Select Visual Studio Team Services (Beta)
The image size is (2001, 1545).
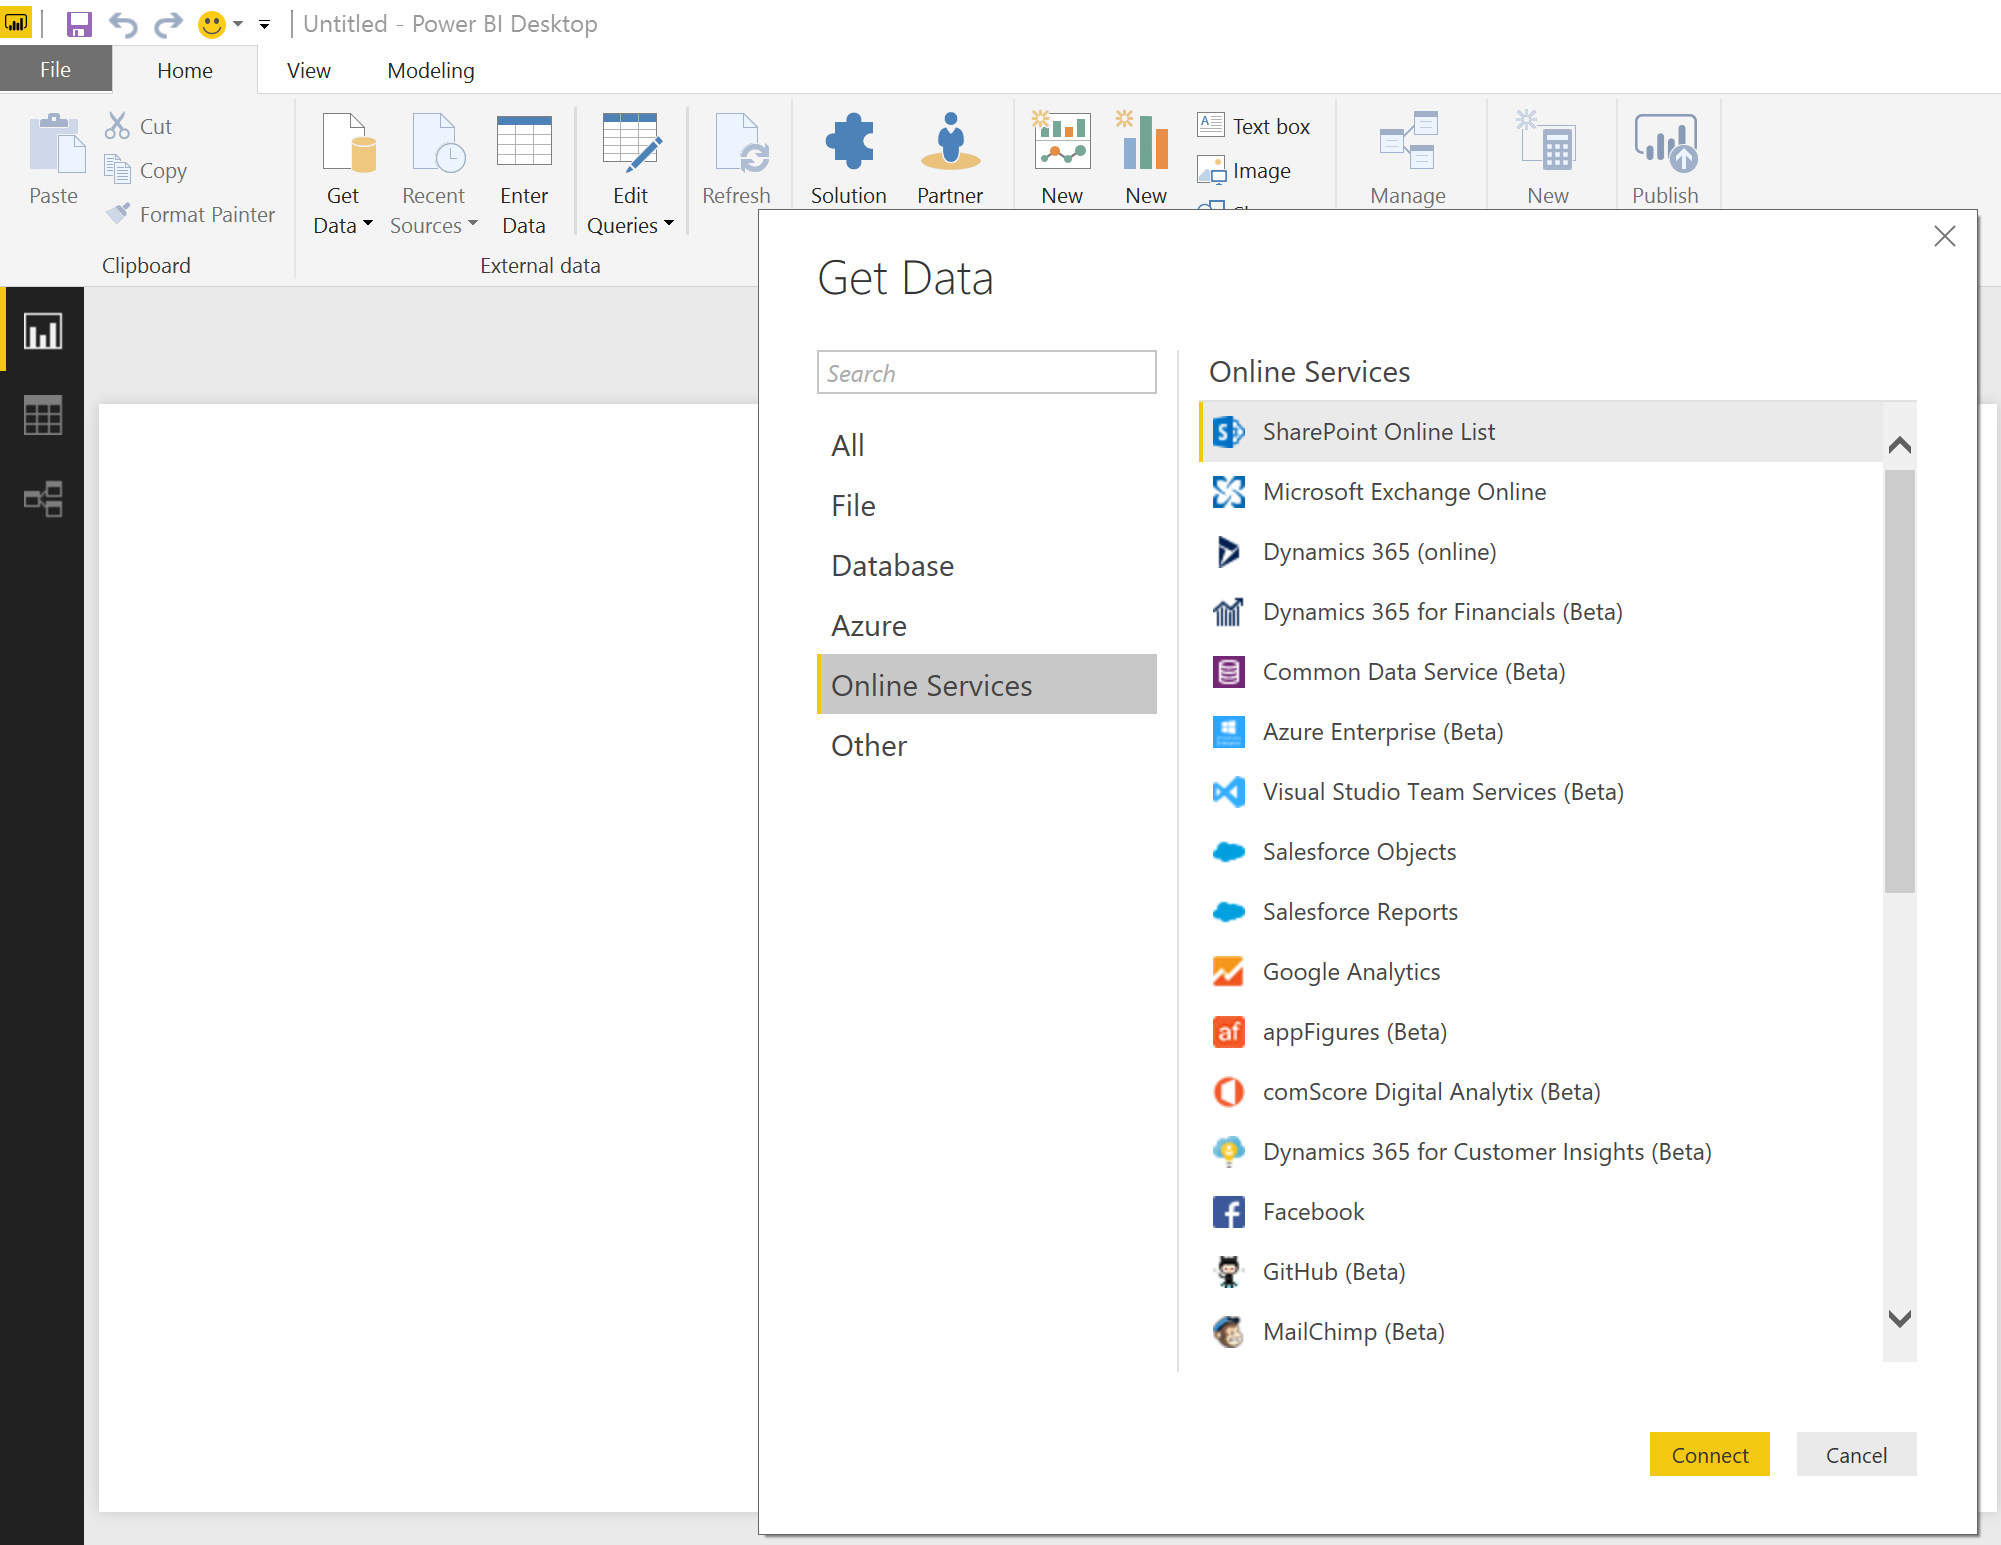click(x=1540, y=792)
